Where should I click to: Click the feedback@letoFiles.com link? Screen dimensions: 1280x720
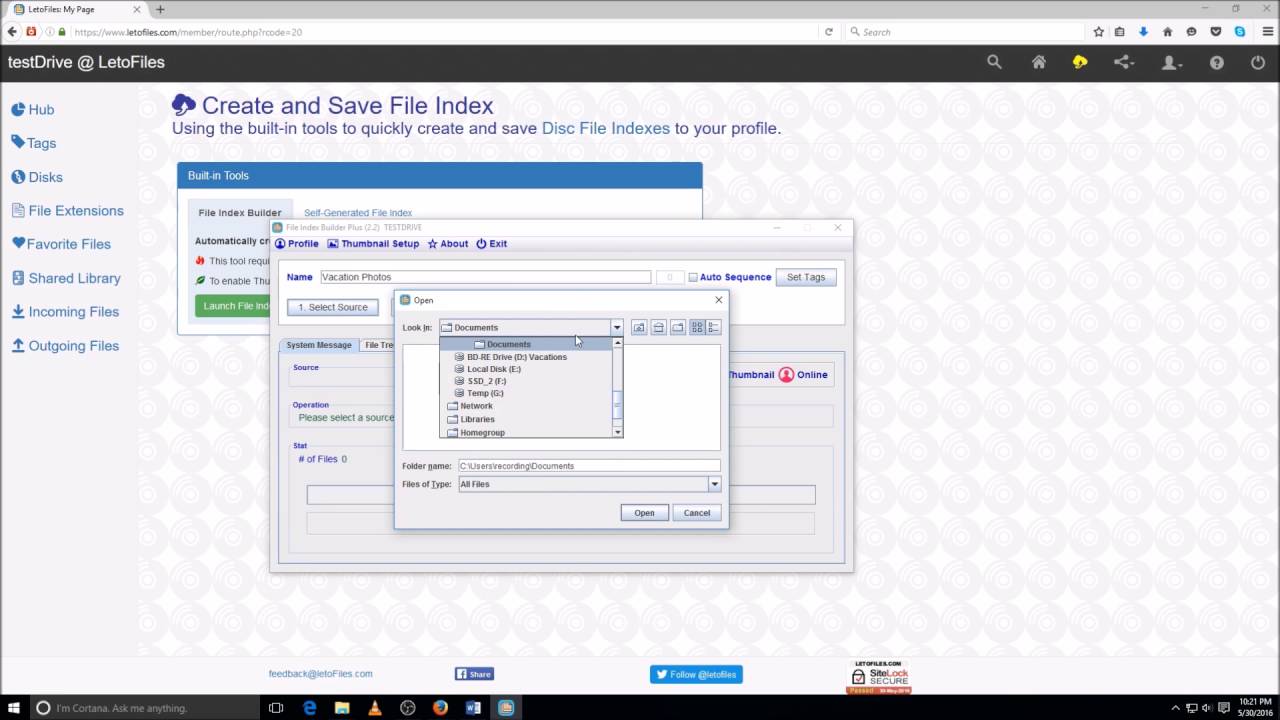pos(320,674)
